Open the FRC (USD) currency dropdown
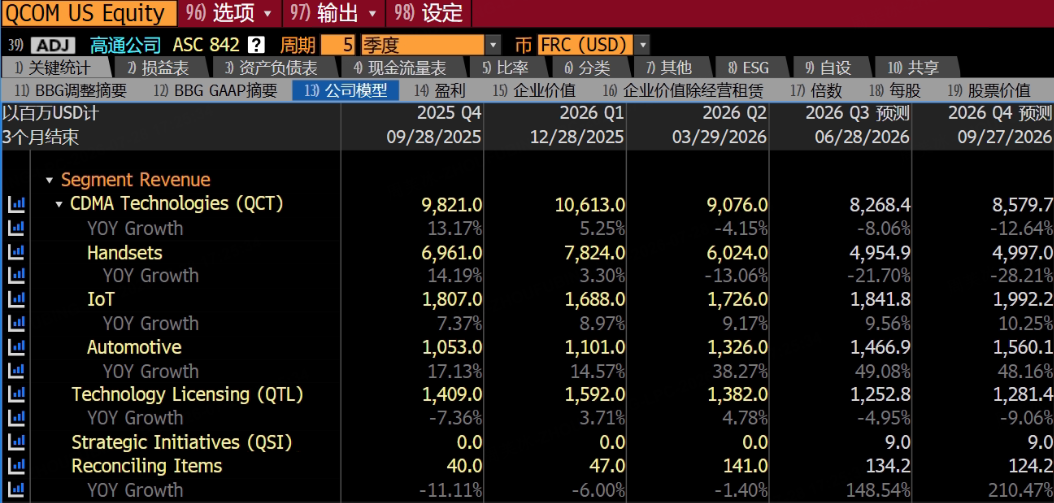The width and height of the screenshot is (1054, 503). 643,45
